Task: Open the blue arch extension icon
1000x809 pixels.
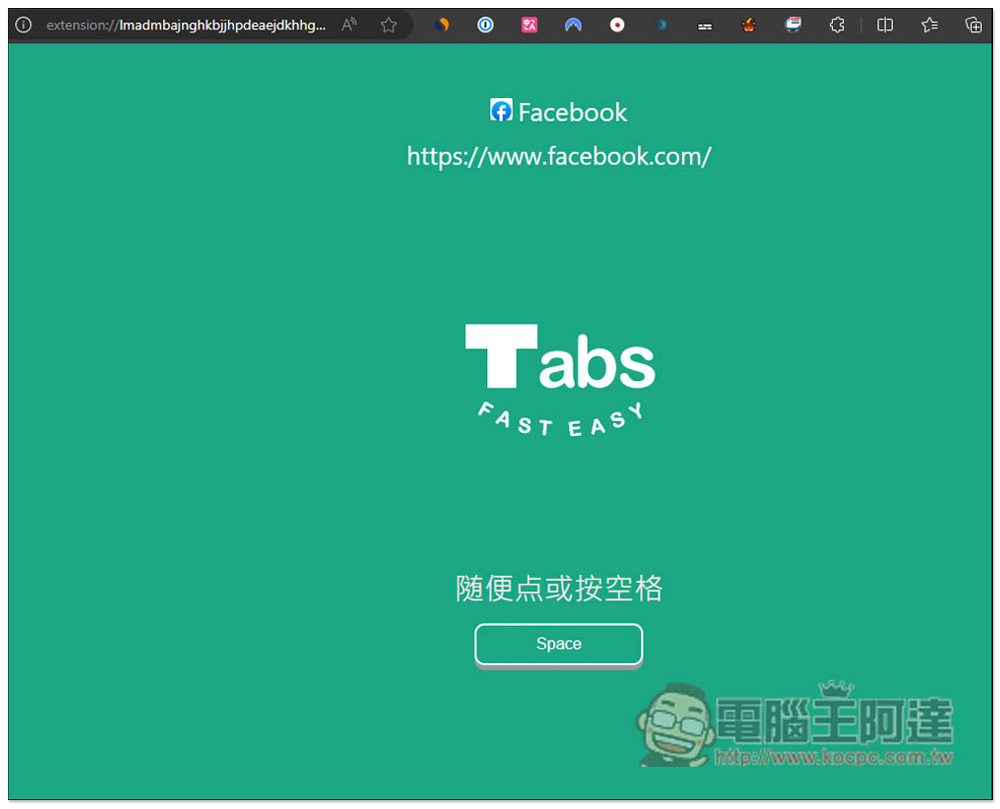Action: point(573,25)
